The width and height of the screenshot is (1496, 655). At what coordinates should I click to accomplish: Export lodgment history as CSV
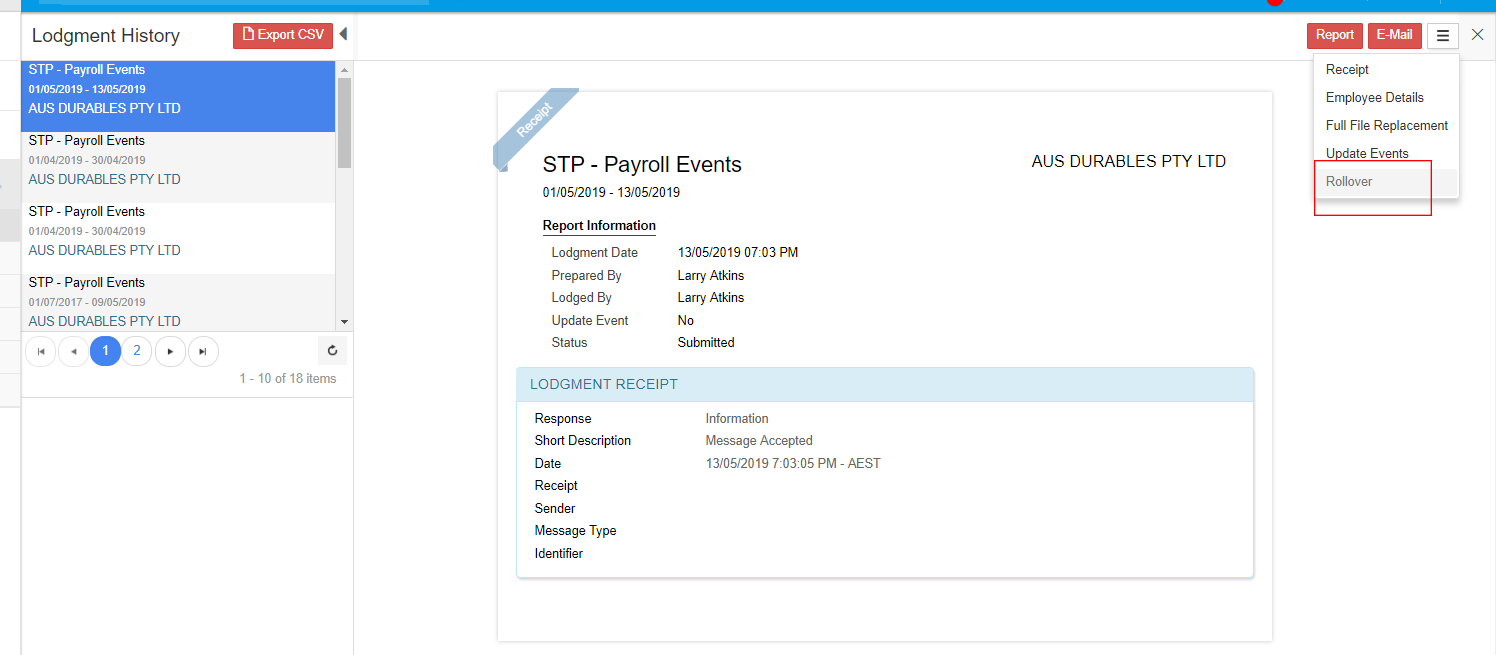pyautogui.click(x=283, y=35)
